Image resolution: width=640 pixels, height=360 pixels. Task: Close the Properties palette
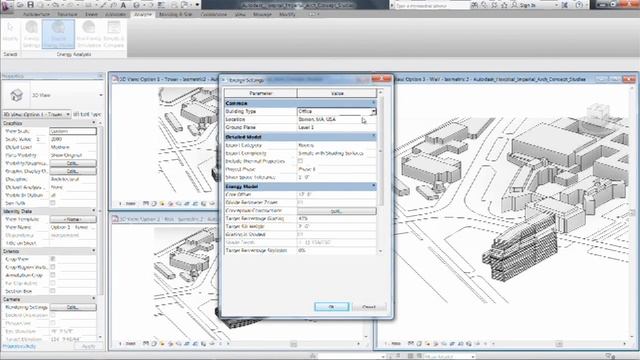click(x=100, y=76)
